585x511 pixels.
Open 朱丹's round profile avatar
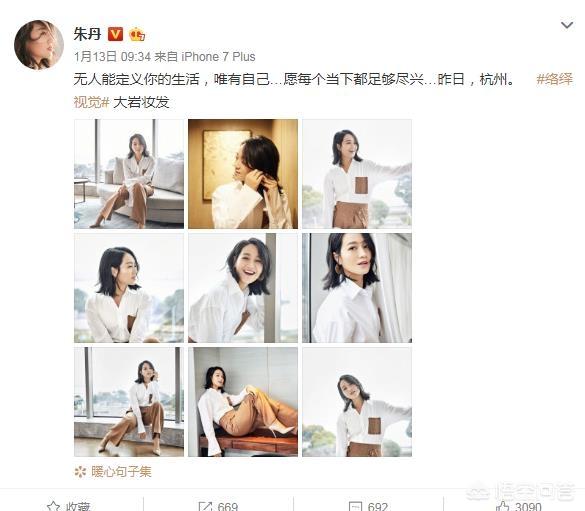tap(39, 45)
